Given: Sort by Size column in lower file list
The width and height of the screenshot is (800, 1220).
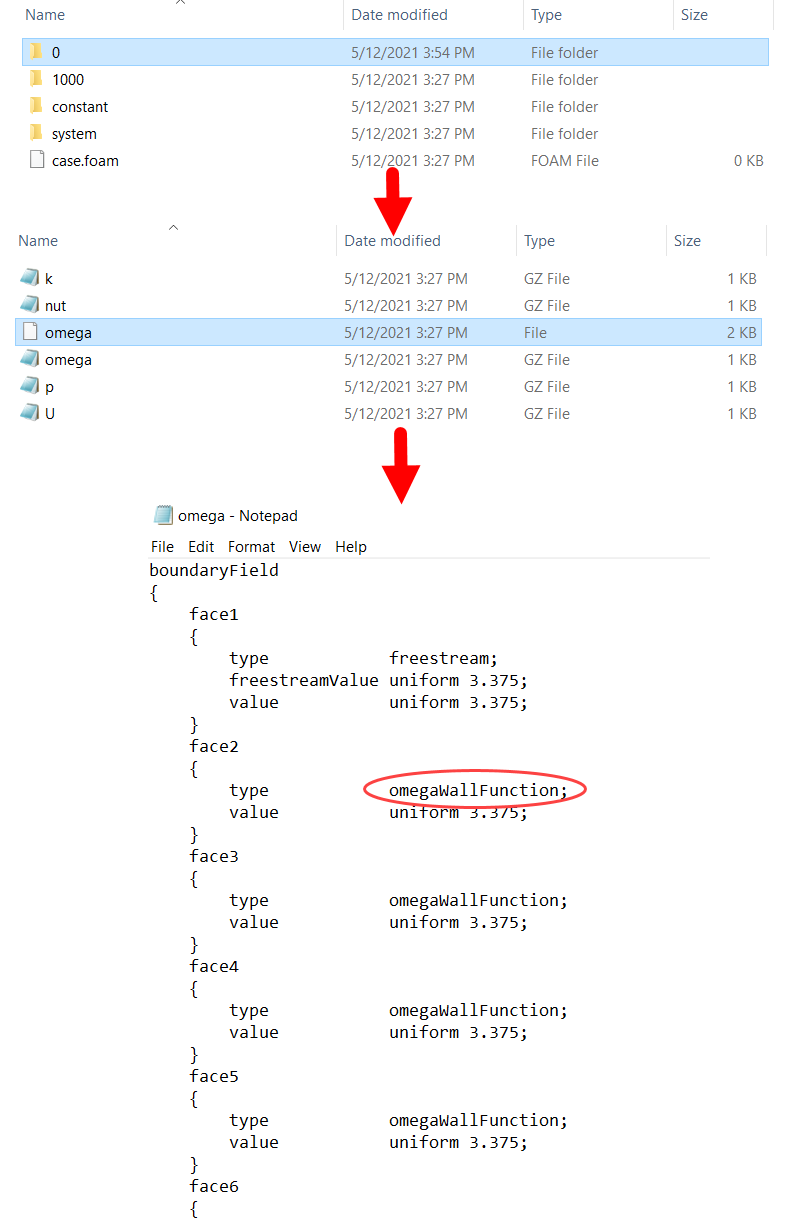Looking at the screenshot, I should coord(687,241).
